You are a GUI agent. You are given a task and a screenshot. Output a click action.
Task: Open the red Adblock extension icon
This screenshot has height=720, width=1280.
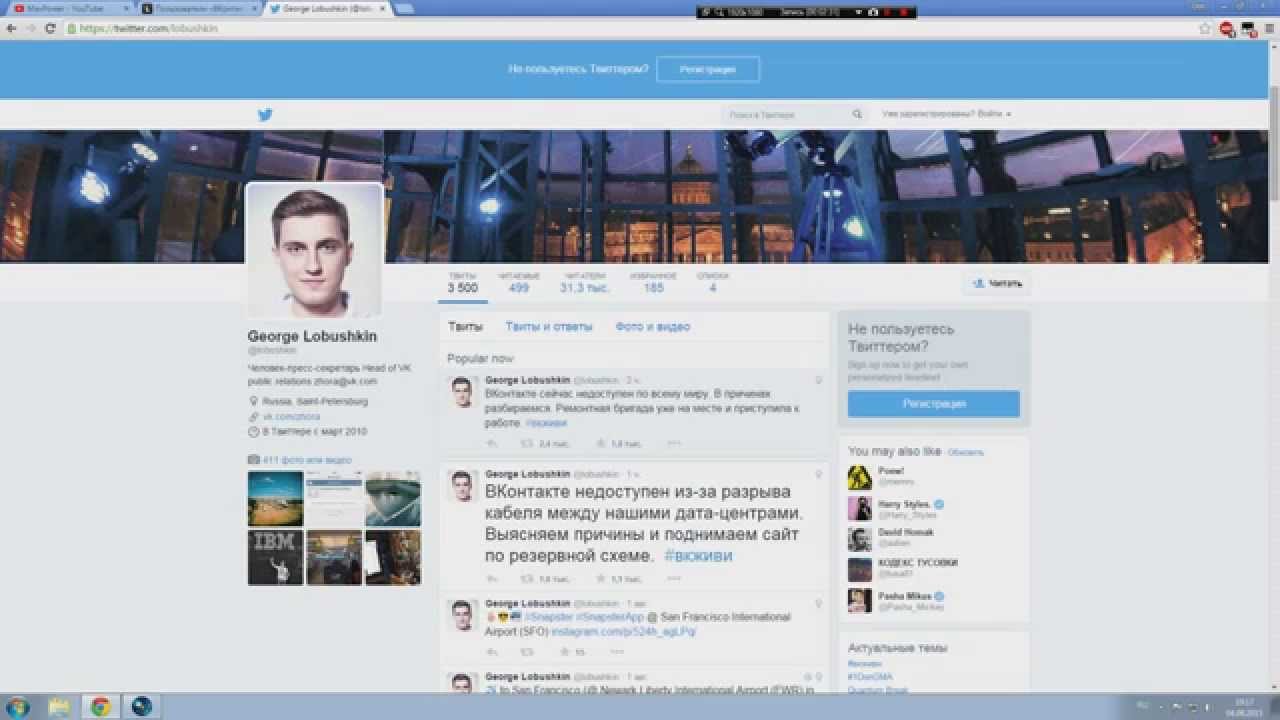click(x=1227, y=29)
